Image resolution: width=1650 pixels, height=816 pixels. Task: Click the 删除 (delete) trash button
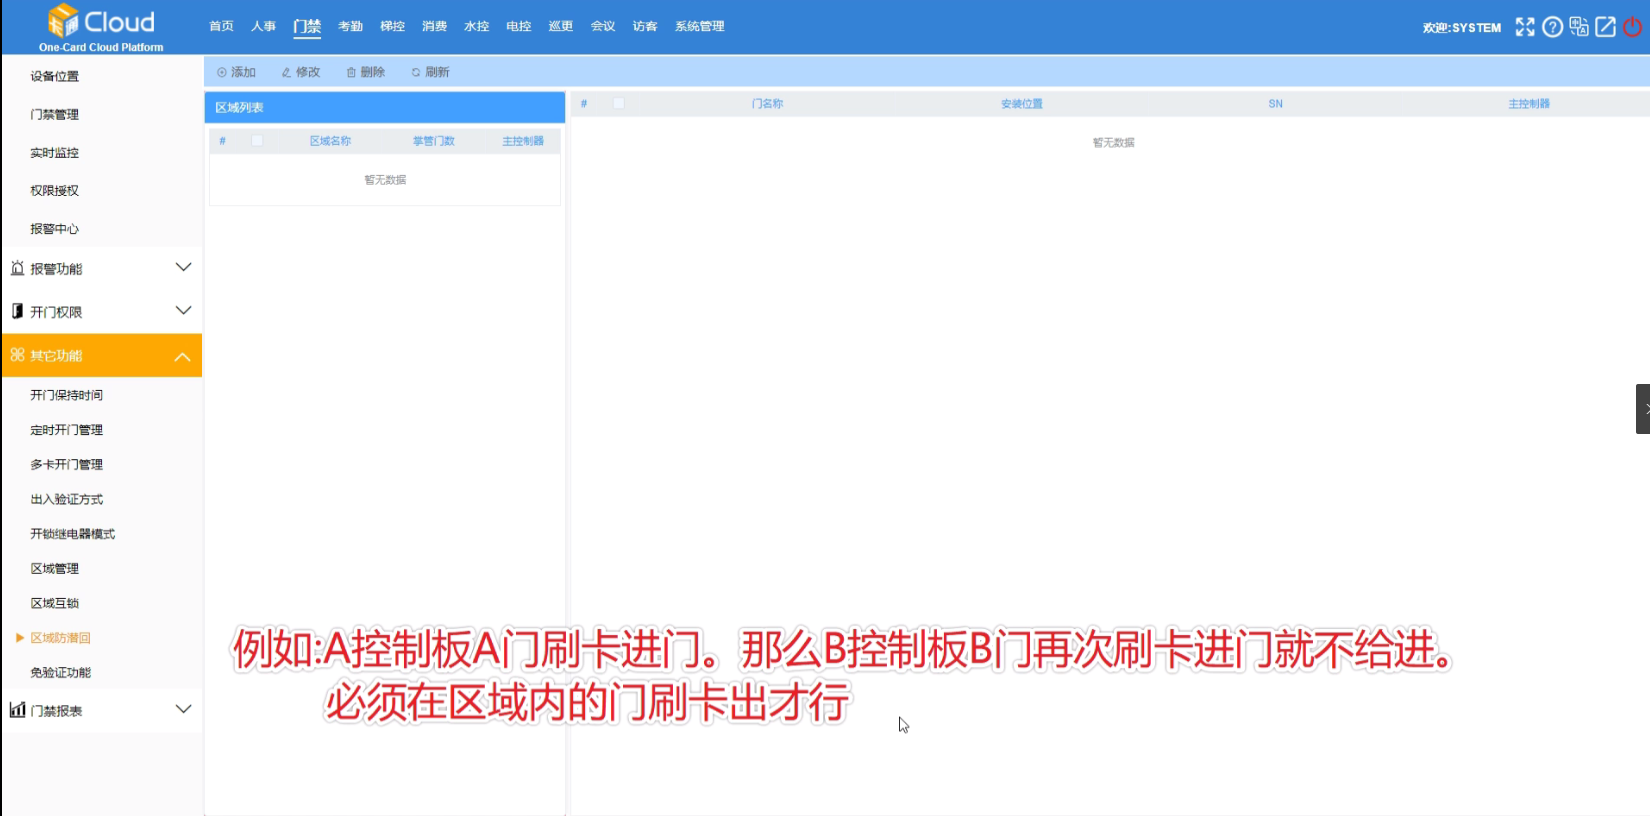point(366,72)
